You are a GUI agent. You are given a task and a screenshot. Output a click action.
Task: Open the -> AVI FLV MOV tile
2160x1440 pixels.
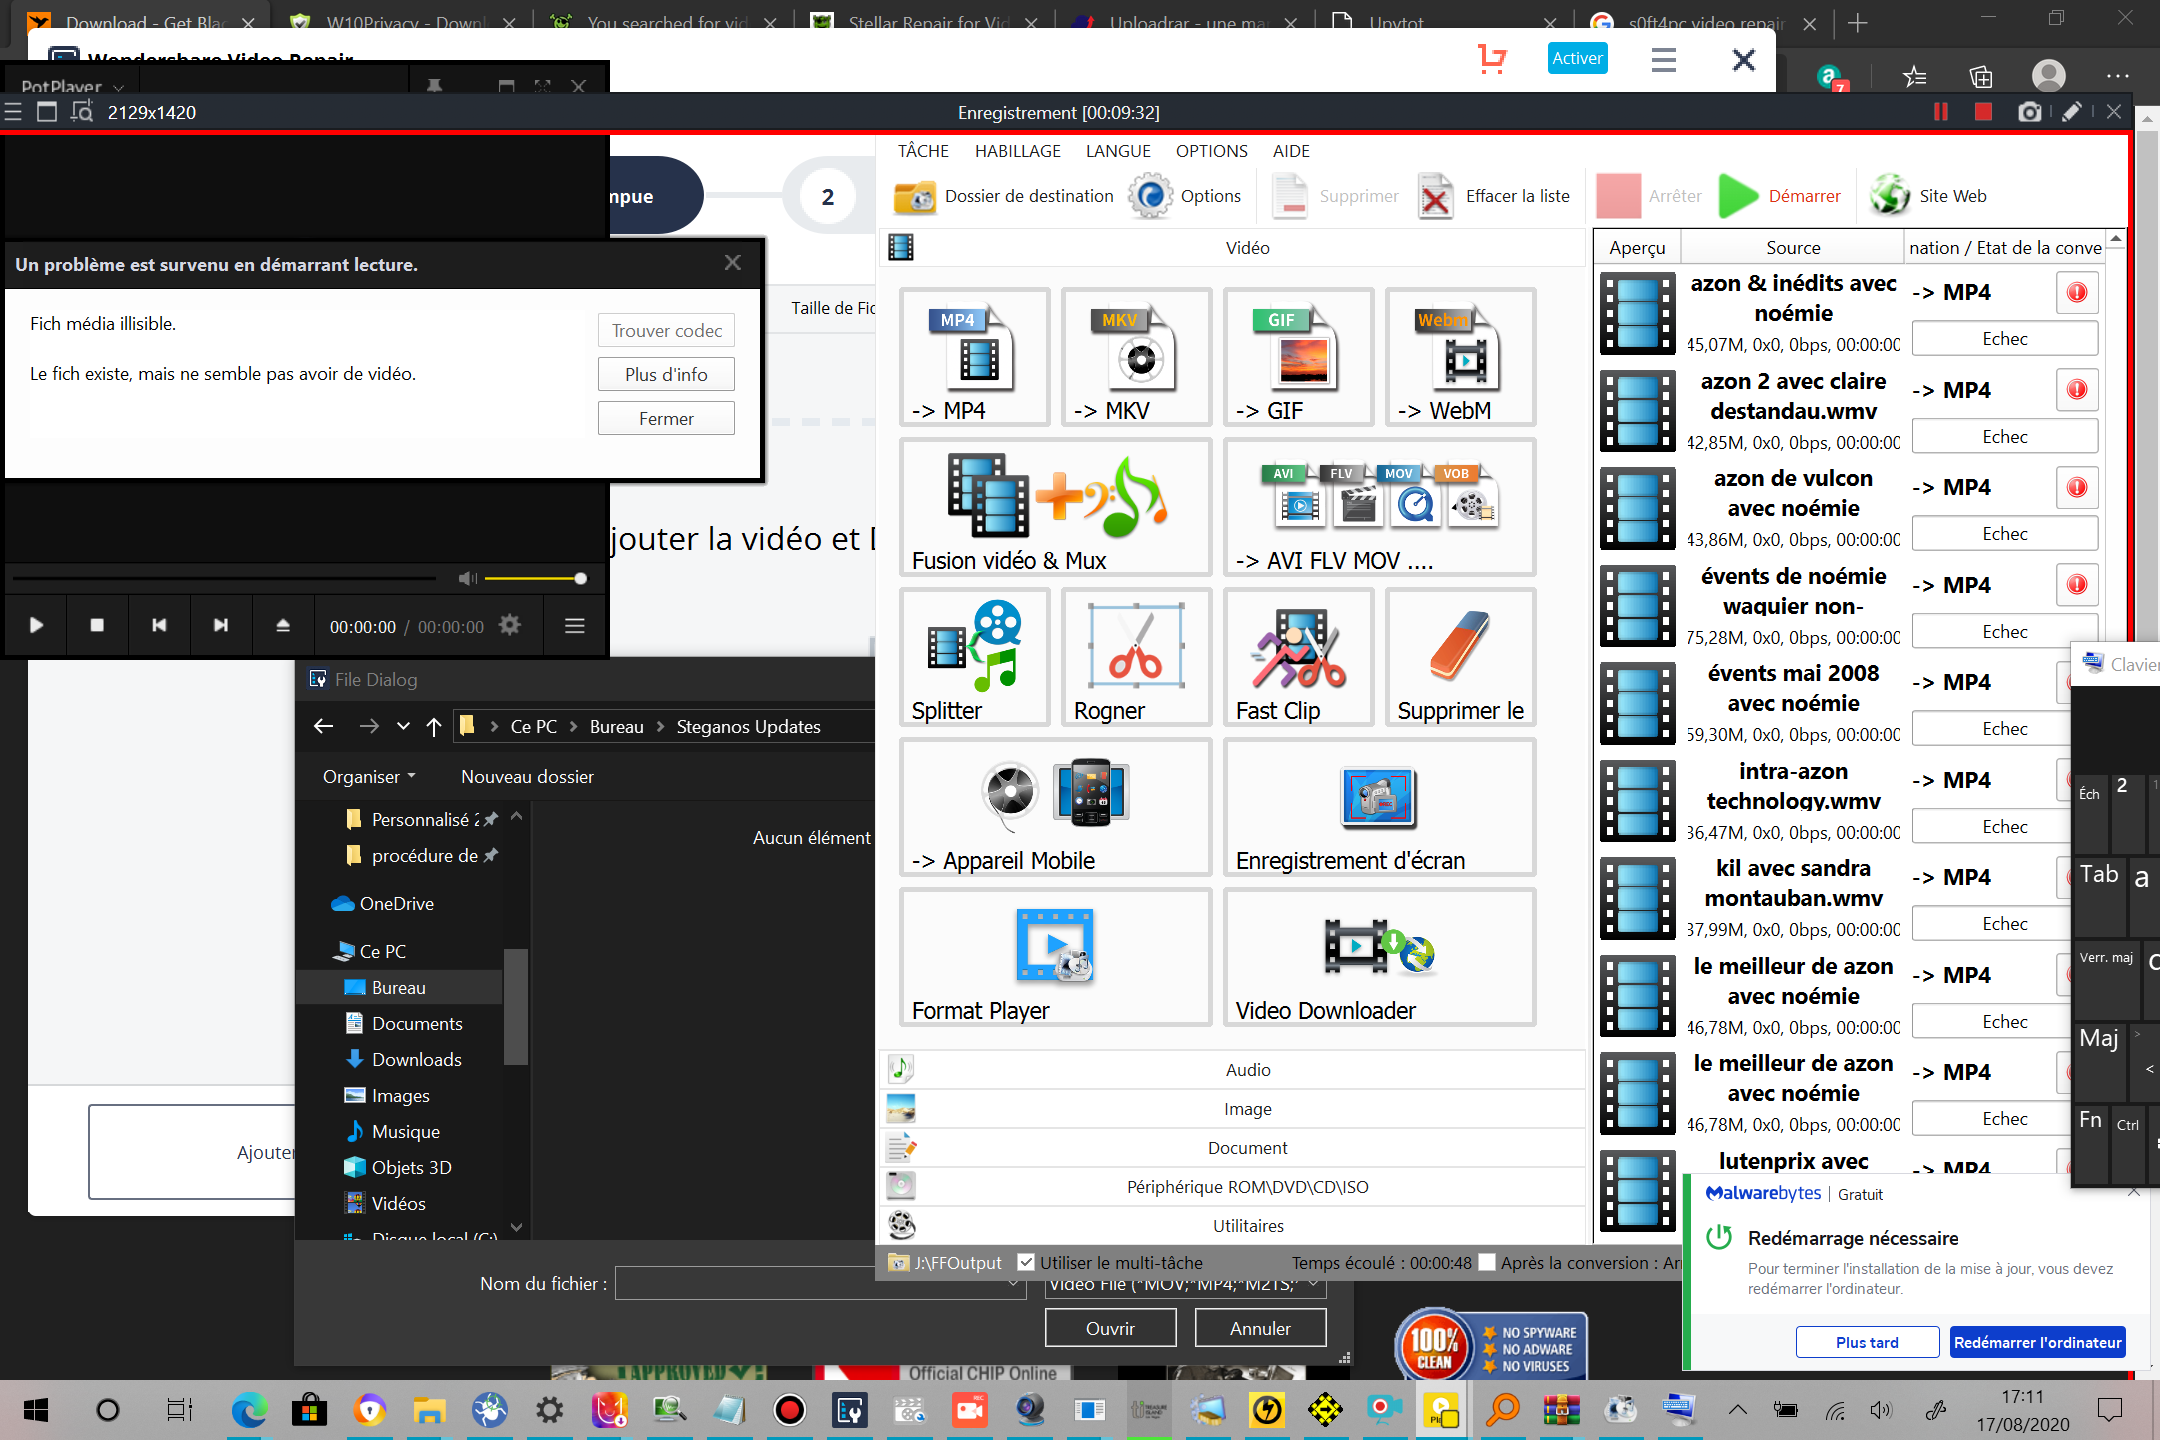coord(1379,507)
